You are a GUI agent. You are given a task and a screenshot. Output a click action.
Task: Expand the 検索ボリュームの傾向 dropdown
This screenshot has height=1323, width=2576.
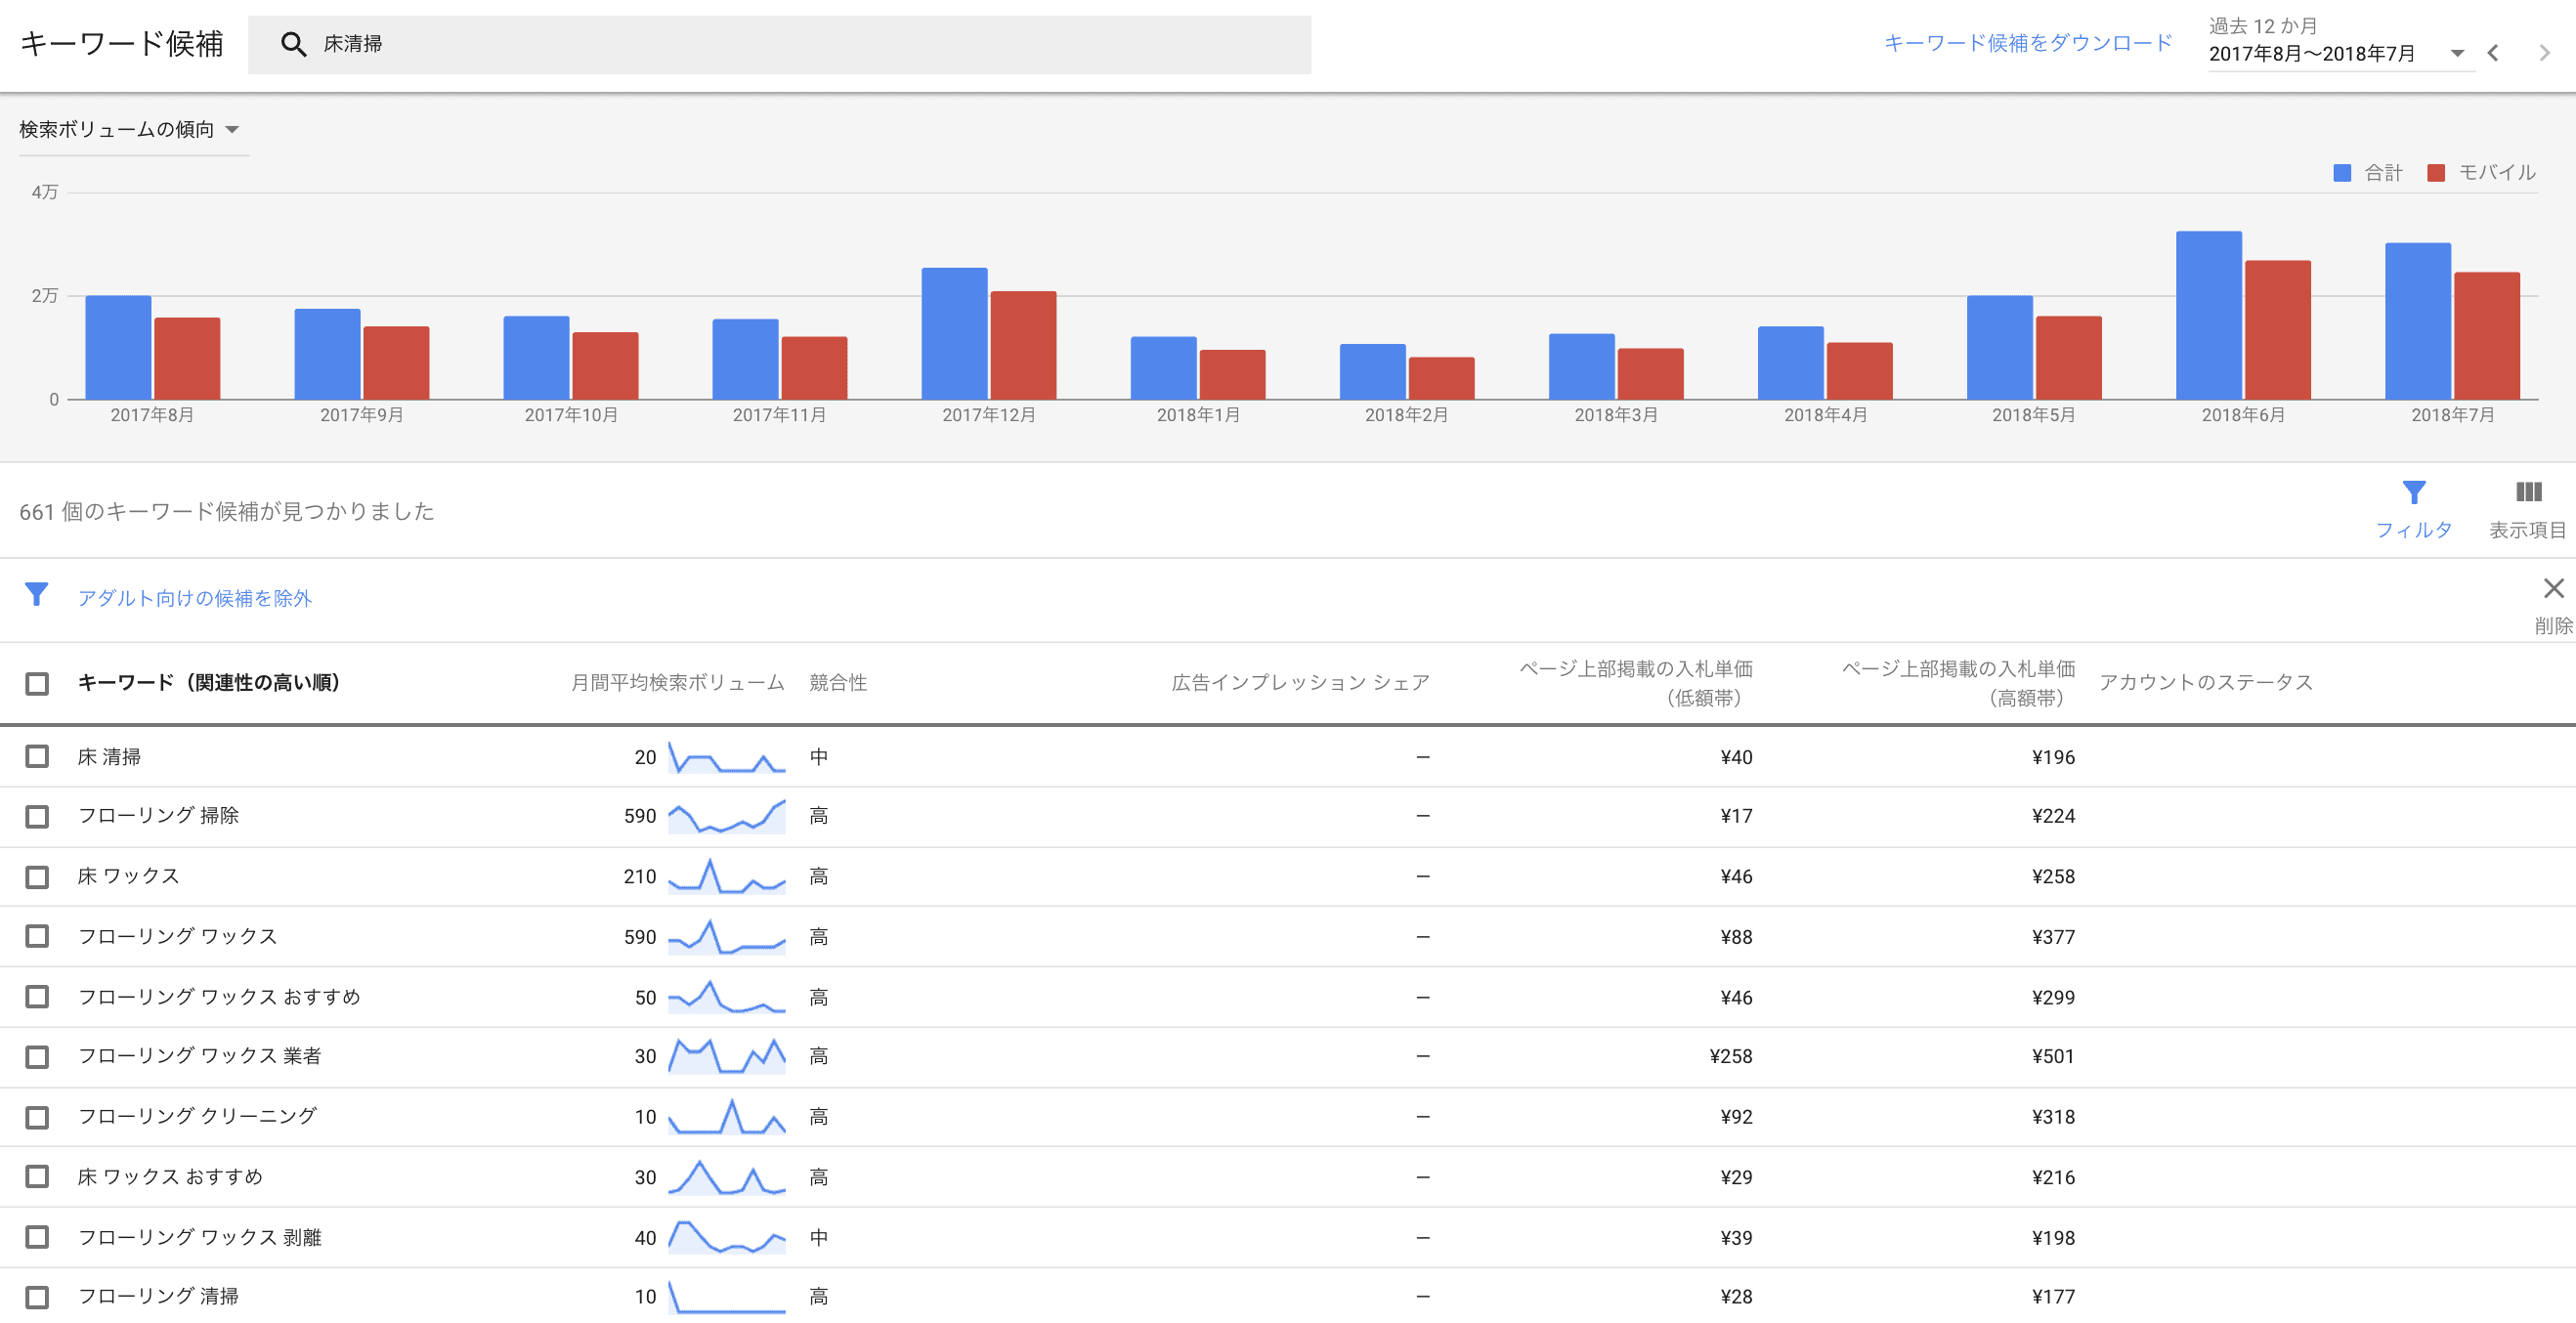click(130, 130)
